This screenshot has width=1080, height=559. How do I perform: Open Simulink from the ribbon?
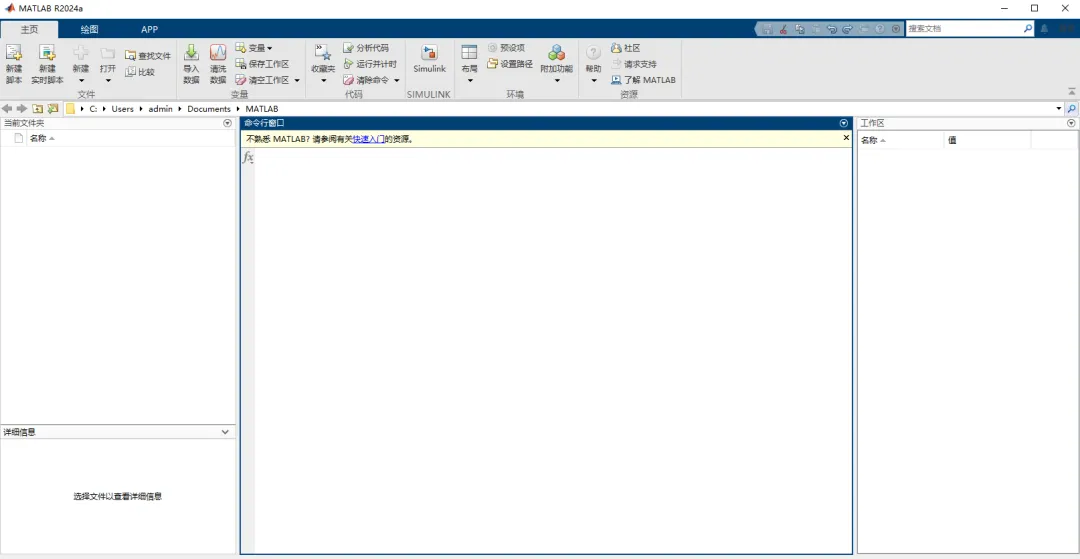(430, 59)
